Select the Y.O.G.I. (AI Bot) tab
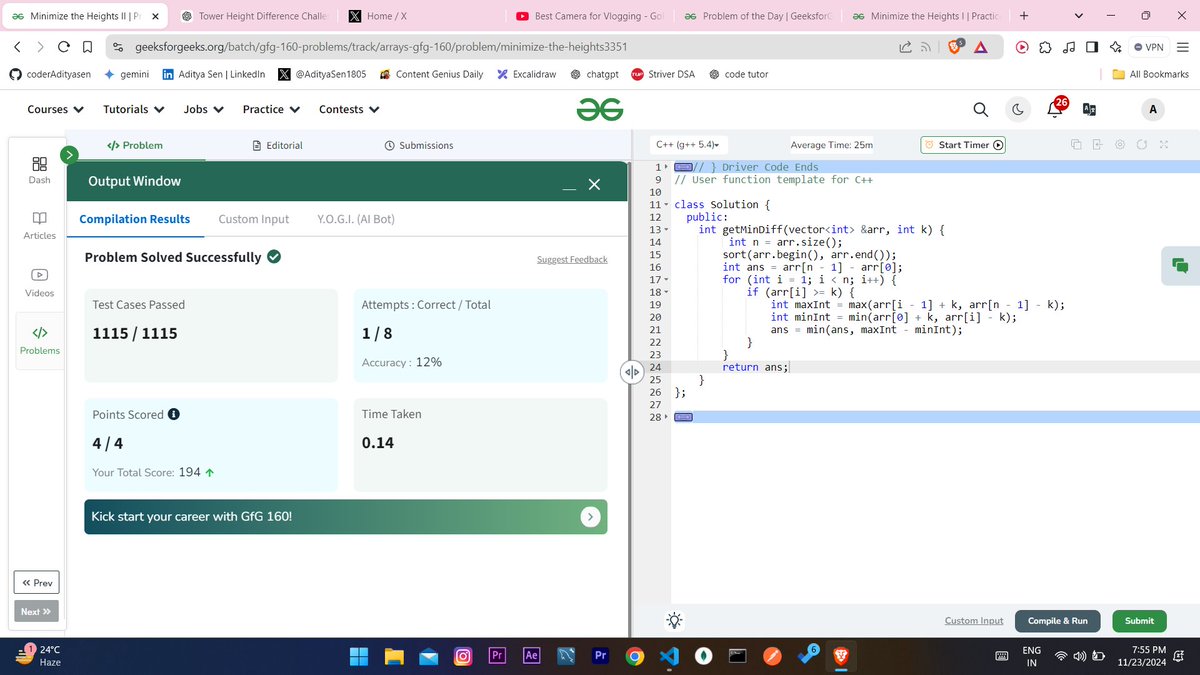Image resolution: width=1200 pixels, height=675 pixels. (x=356, y=219)
